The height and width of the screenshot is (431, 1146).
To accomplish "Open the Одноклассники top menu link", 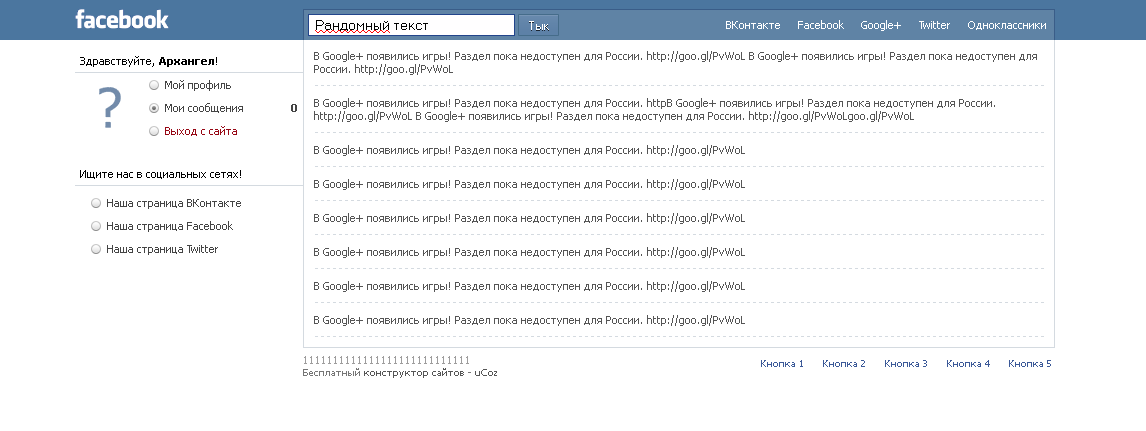I will 1007,26.
